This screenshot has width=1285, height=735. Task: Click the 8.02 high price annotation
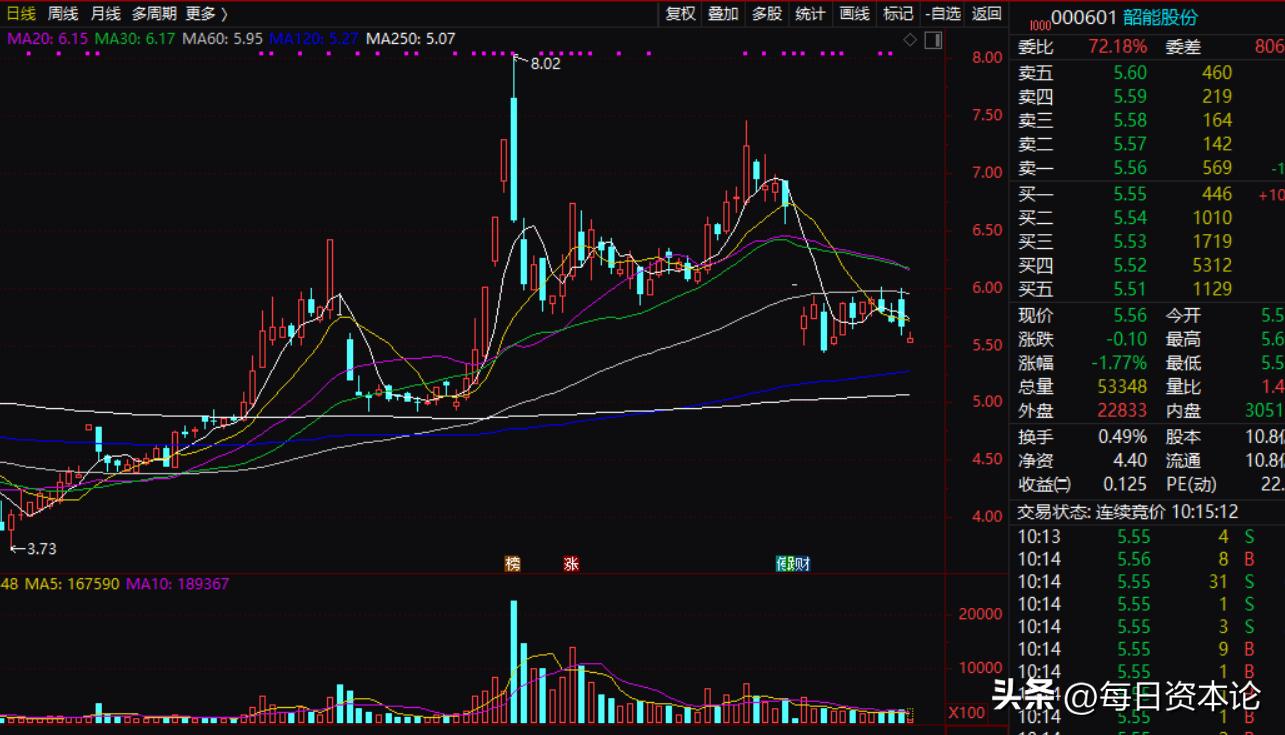pos(545,63)
